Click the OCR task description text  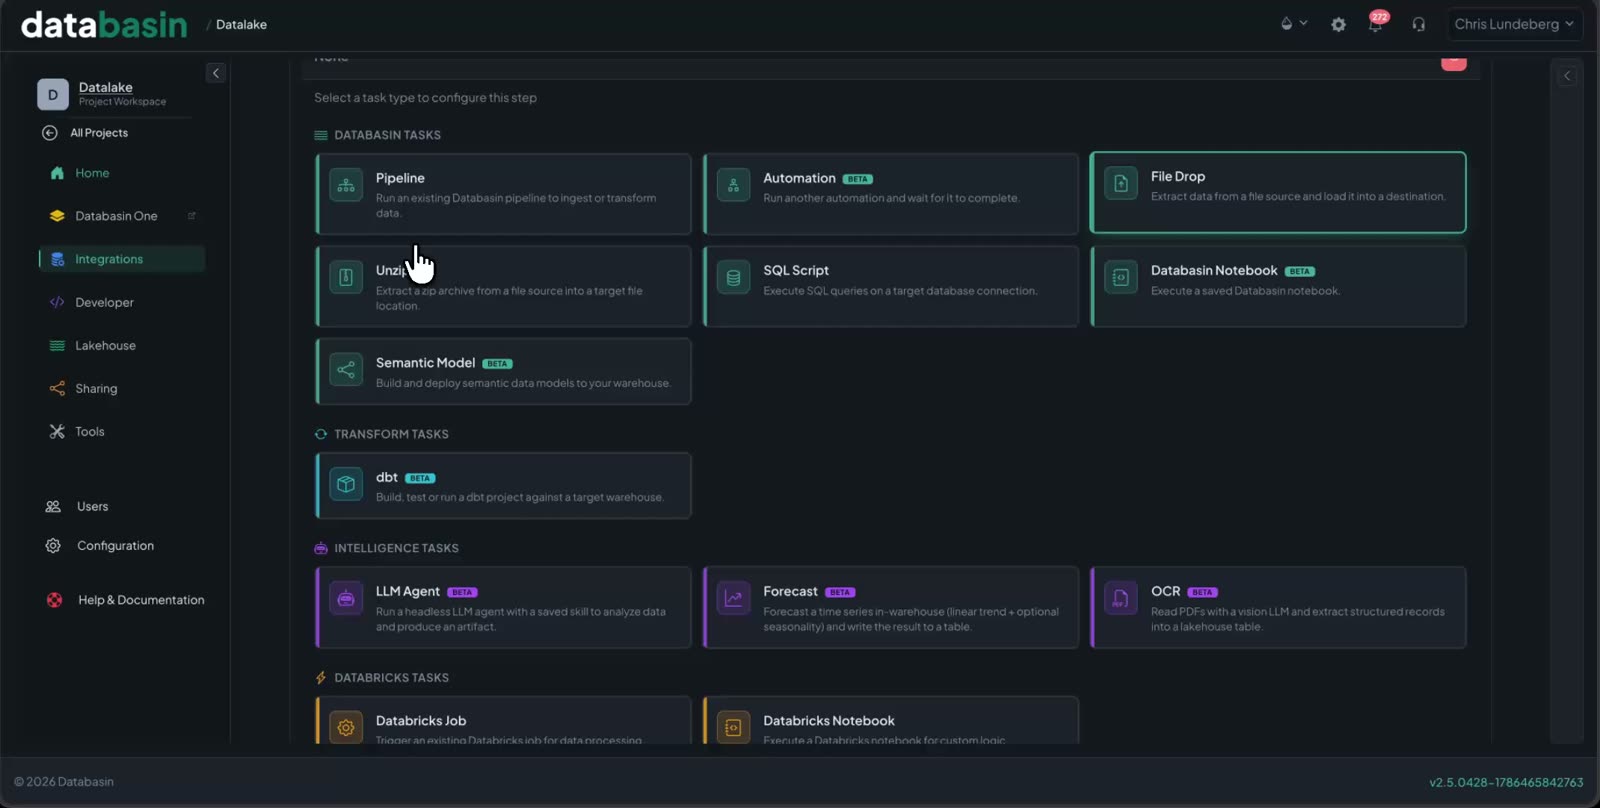point(1297,619)
